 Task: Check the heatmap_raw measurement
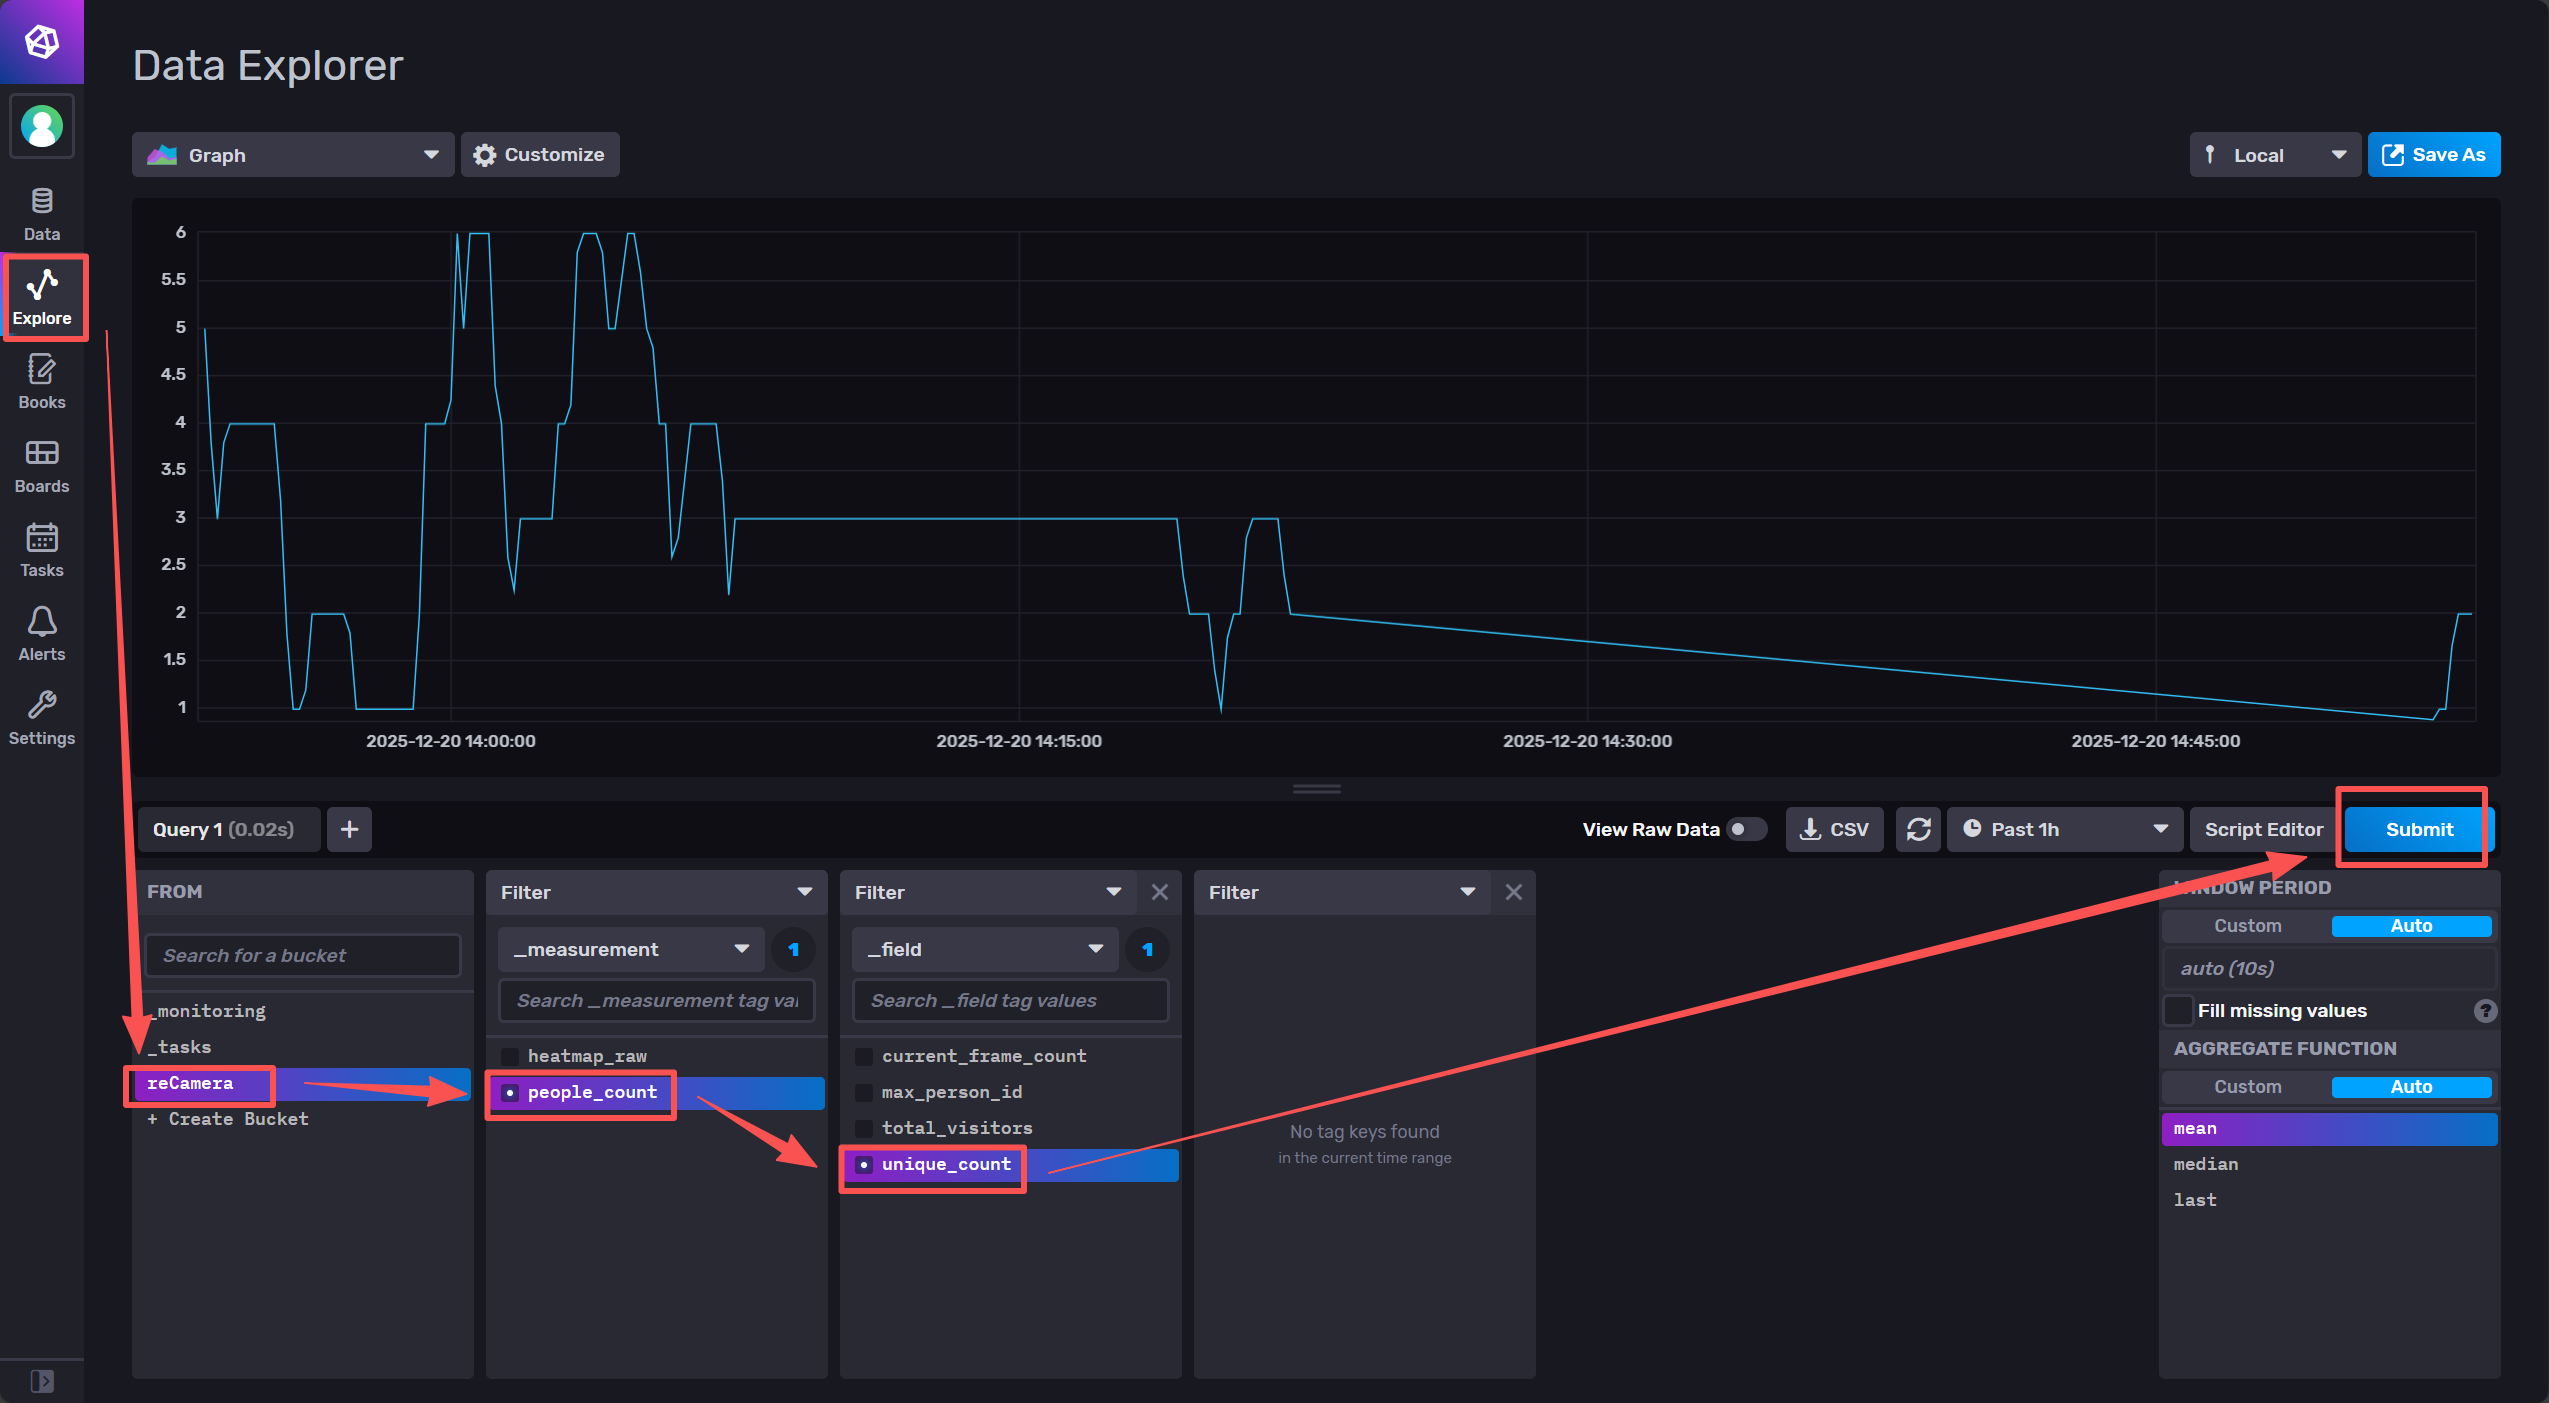tap(510, 1056)
